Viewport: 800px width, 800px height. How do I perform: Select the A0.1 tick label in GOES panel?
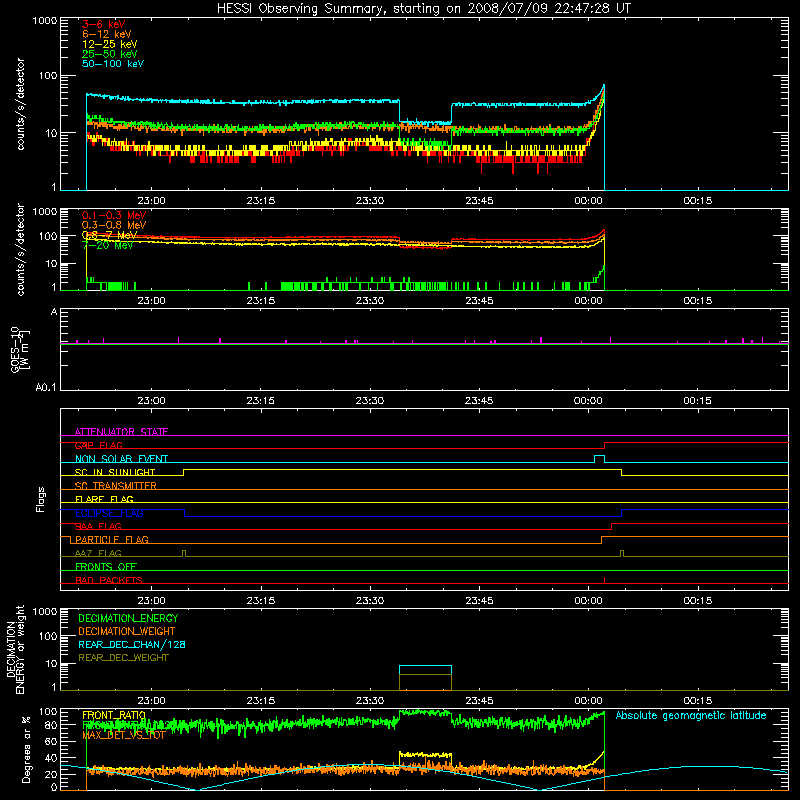click(x=46, y=387)
